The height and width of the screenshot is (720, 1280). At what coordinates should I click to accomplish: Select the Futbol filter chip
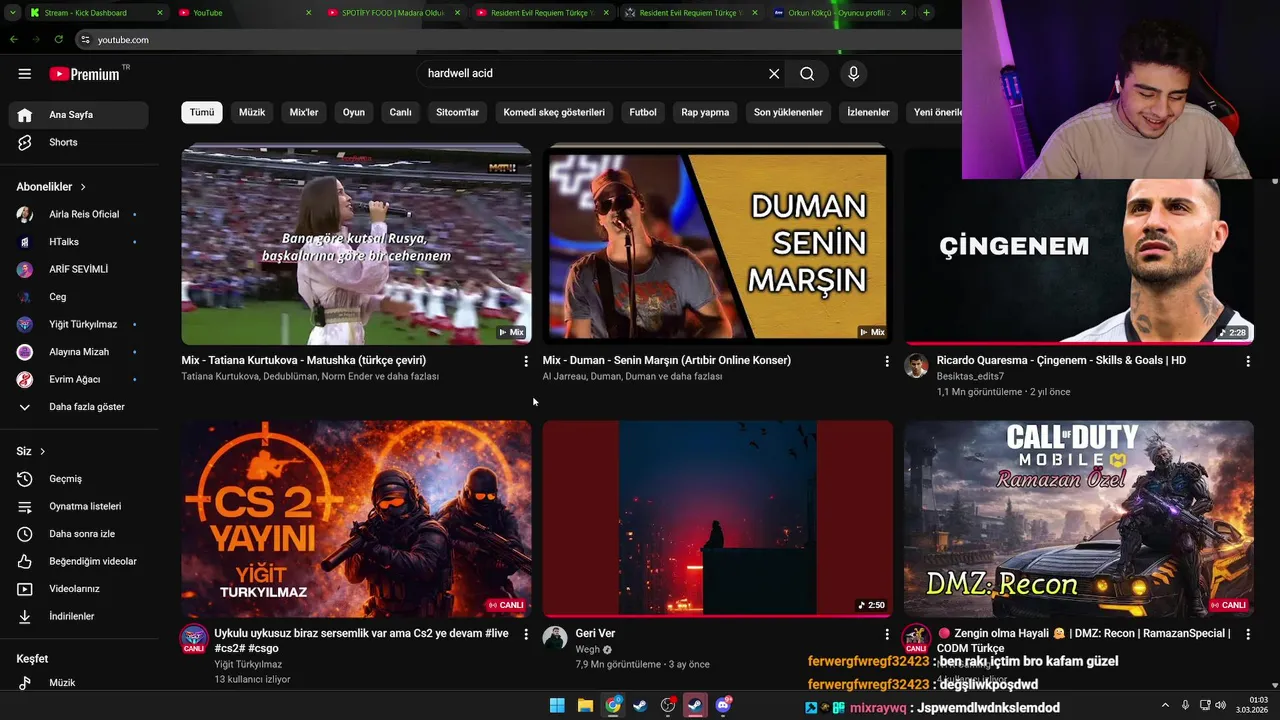pos(643,112)
